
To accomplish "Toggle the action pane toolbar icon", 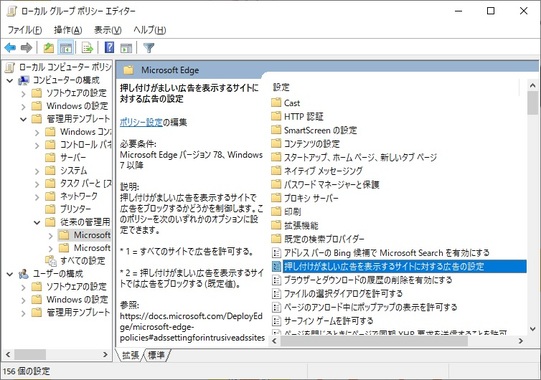I will [126, 48].
